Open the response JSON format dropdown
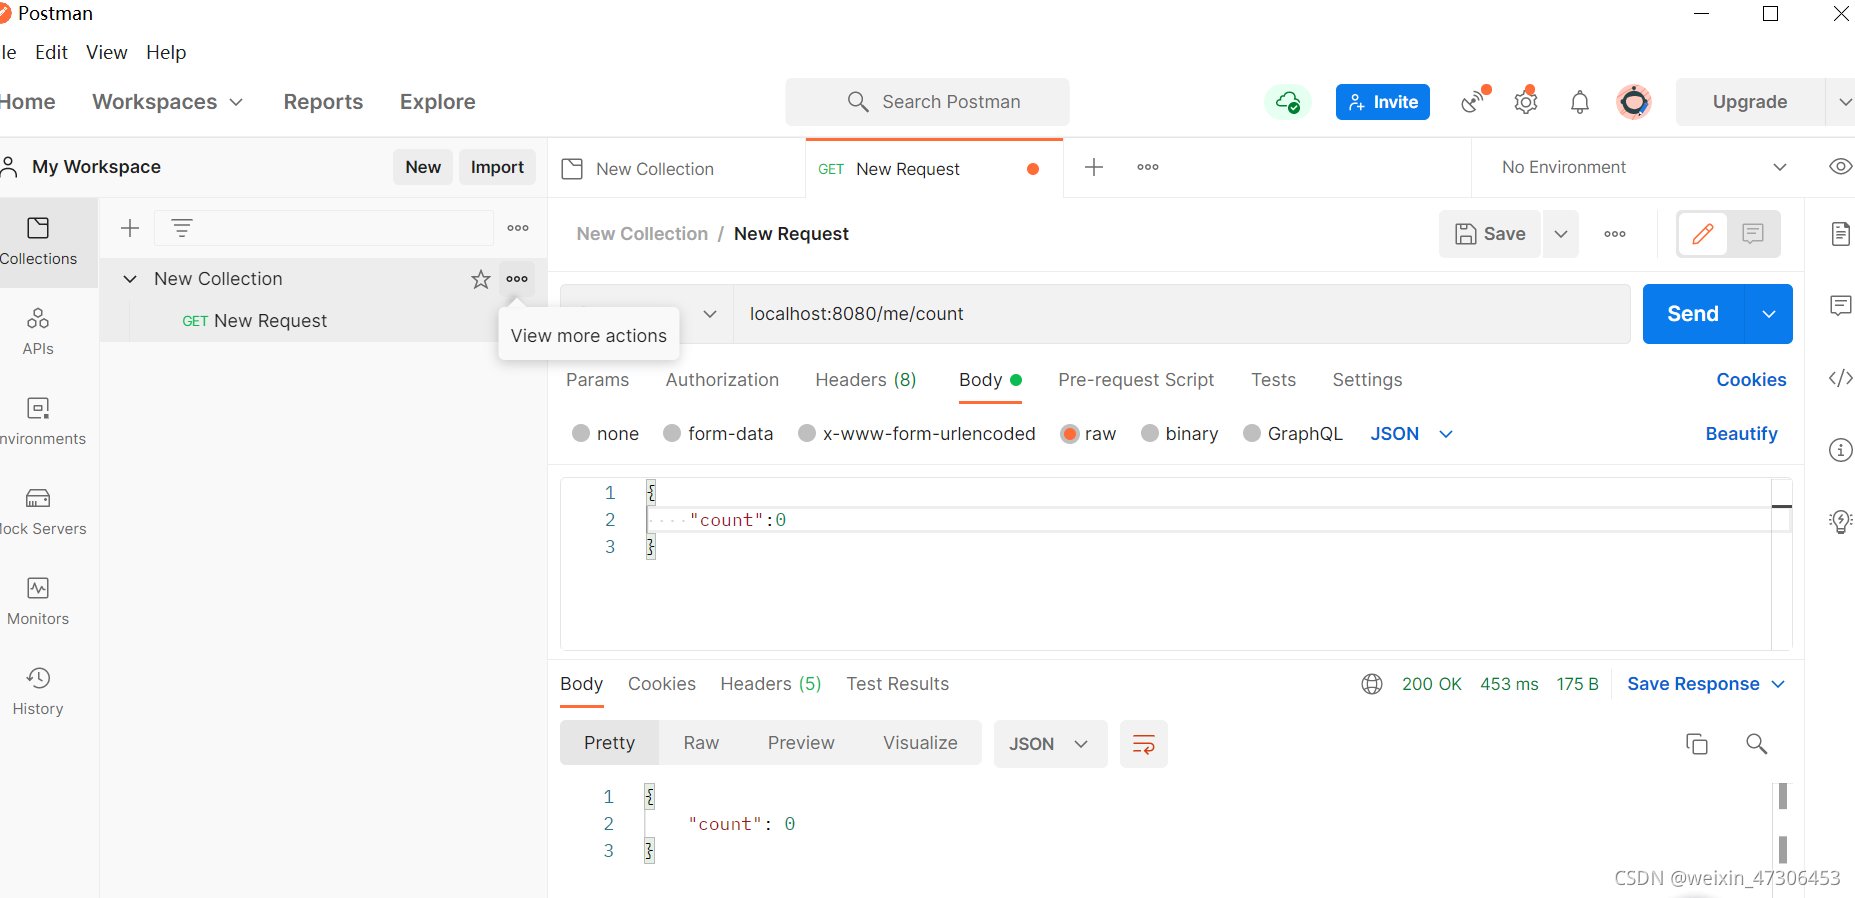The height and width of the screenshot is (898, 1855). [x=1050, y=744]
